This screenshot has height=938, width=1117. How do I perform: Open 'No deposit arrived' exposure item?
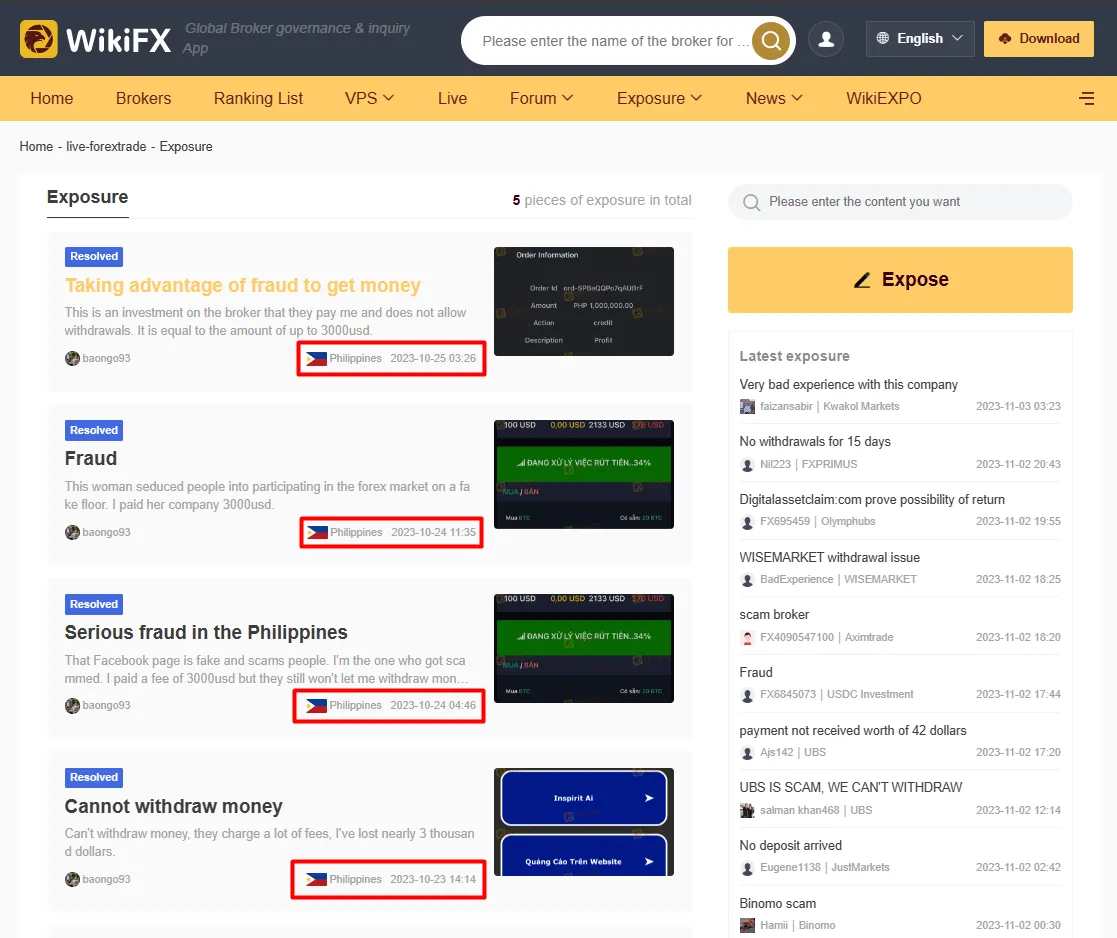click(x=791, y=846)
